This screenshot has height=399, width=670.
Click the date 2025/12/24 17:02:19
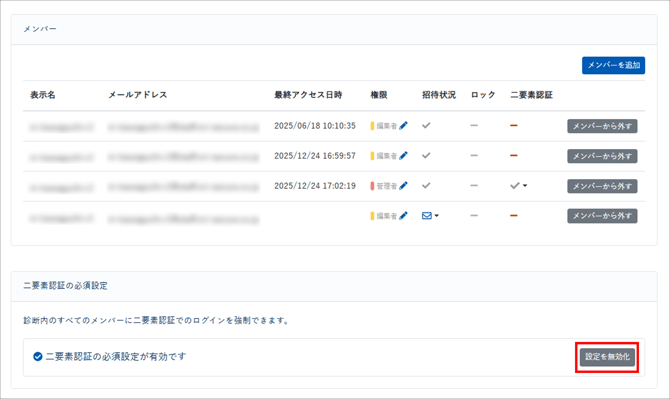pos(315,185)
